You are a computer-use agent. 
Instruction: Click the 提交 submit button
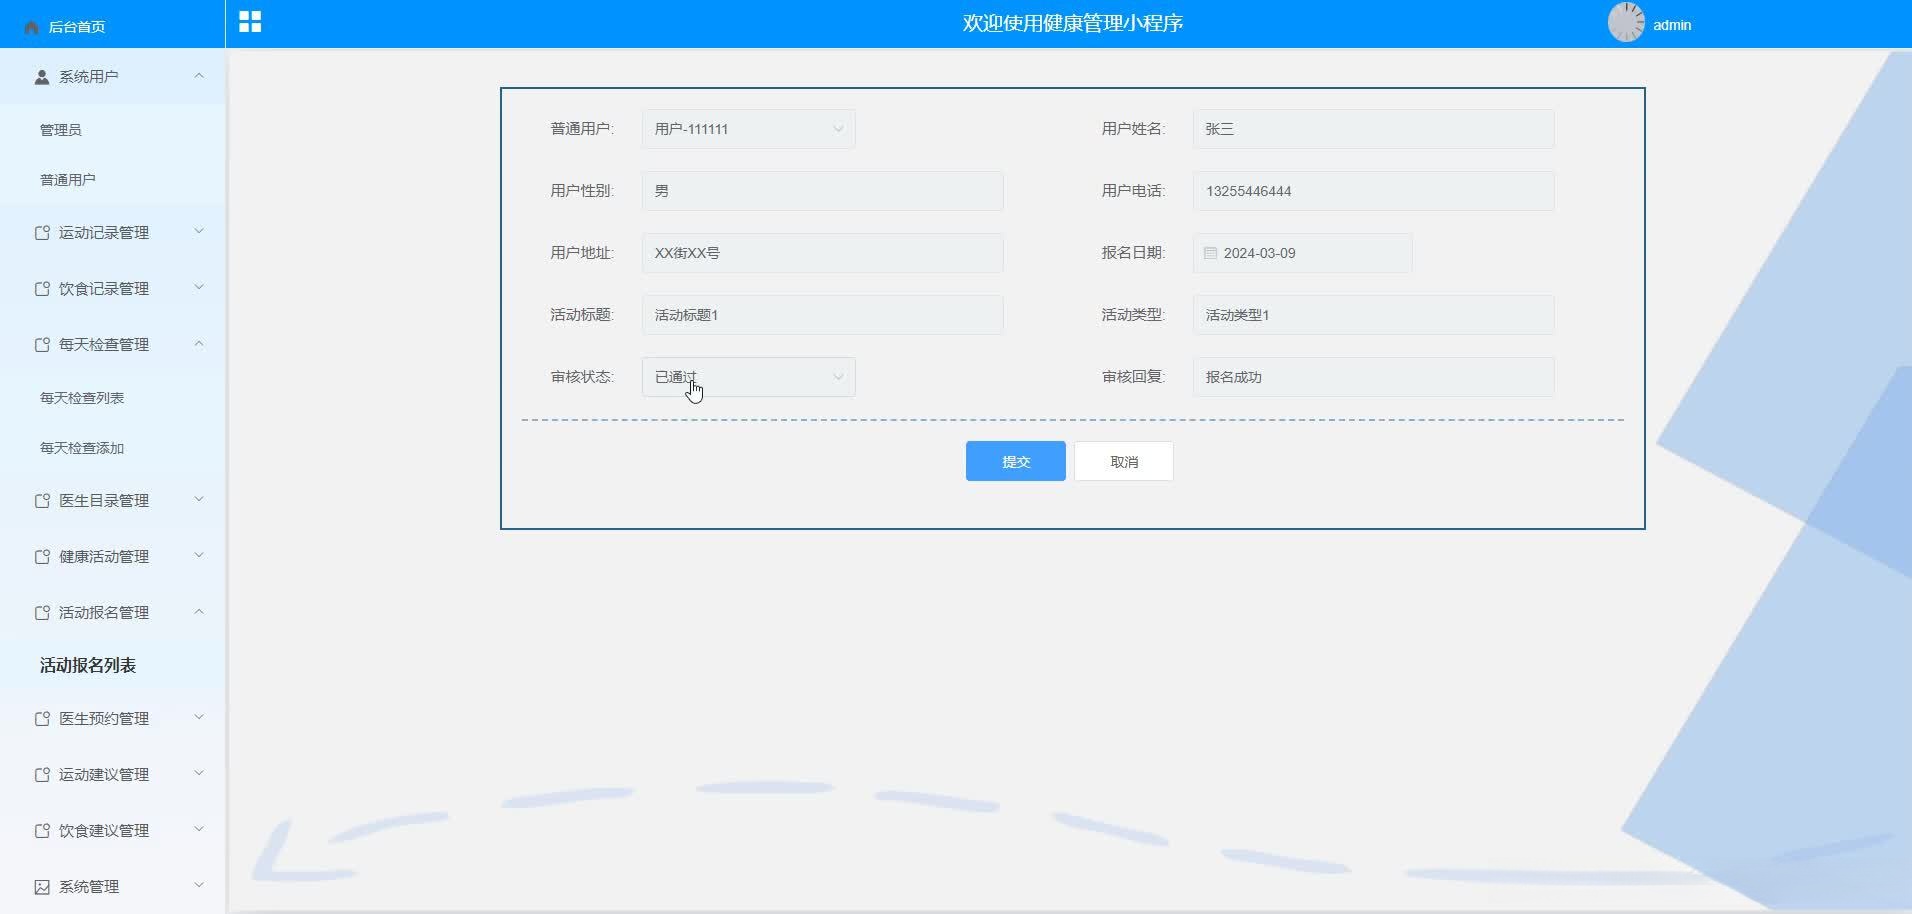point(1014,461)
